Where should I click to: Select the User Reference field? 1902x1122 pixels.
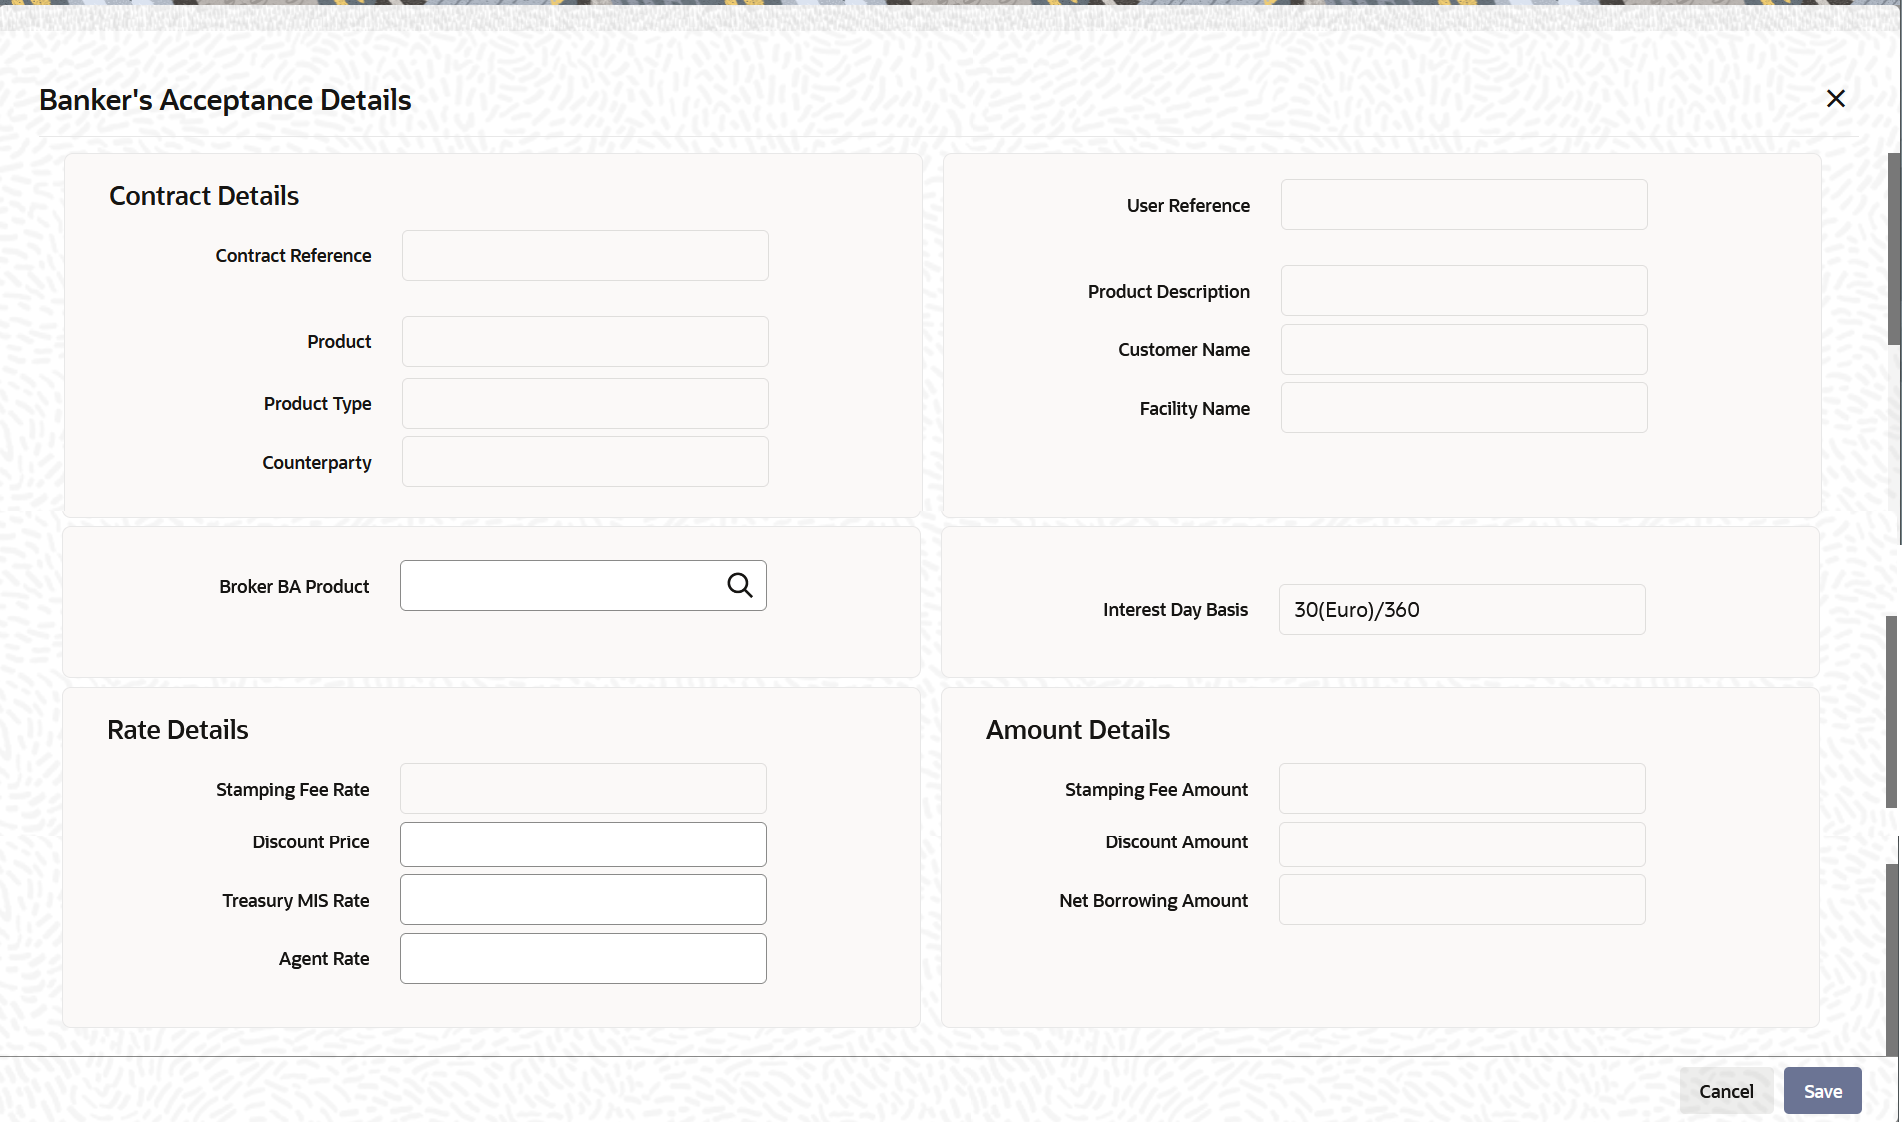1464,205
